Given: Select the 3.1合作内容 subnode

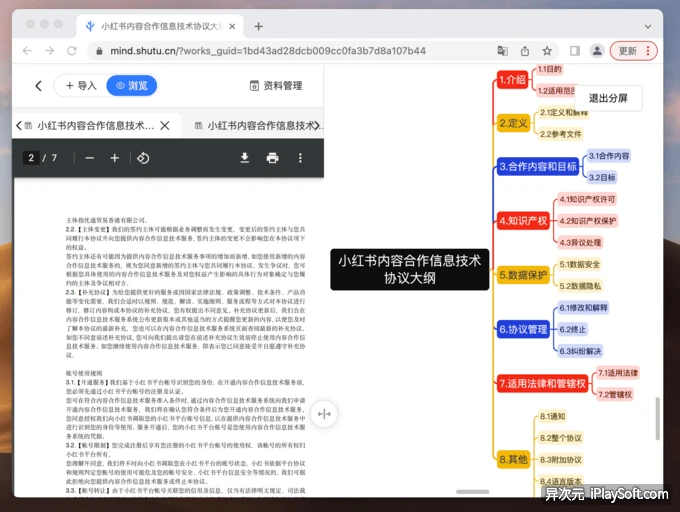Looking at the screenshot, I should click(608, 156).
